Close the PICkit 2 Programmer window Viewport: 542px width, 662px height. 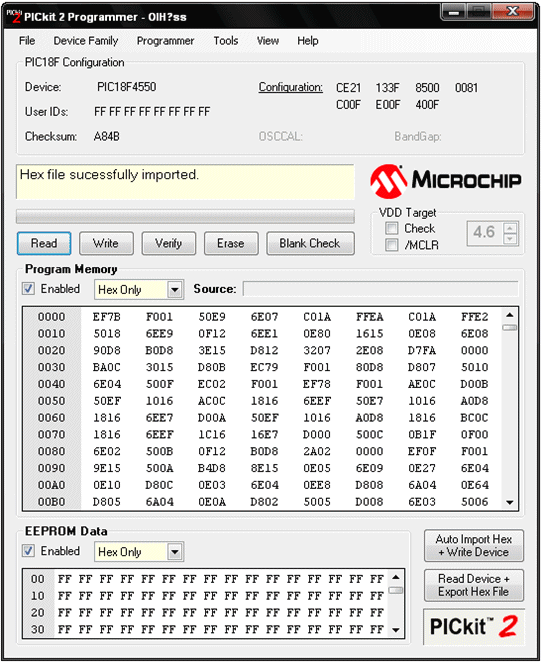512,12
